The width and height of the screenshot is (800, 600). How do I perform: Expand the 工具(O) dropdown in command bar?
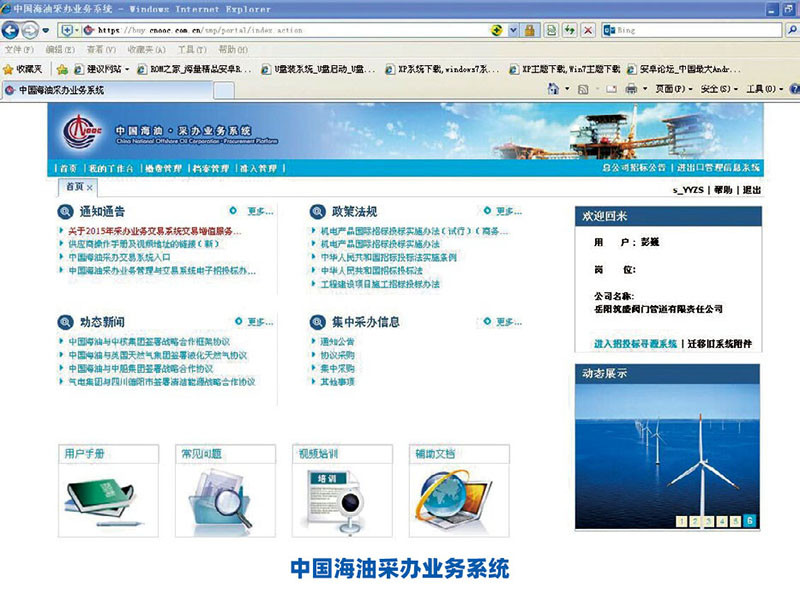(763, 89)
